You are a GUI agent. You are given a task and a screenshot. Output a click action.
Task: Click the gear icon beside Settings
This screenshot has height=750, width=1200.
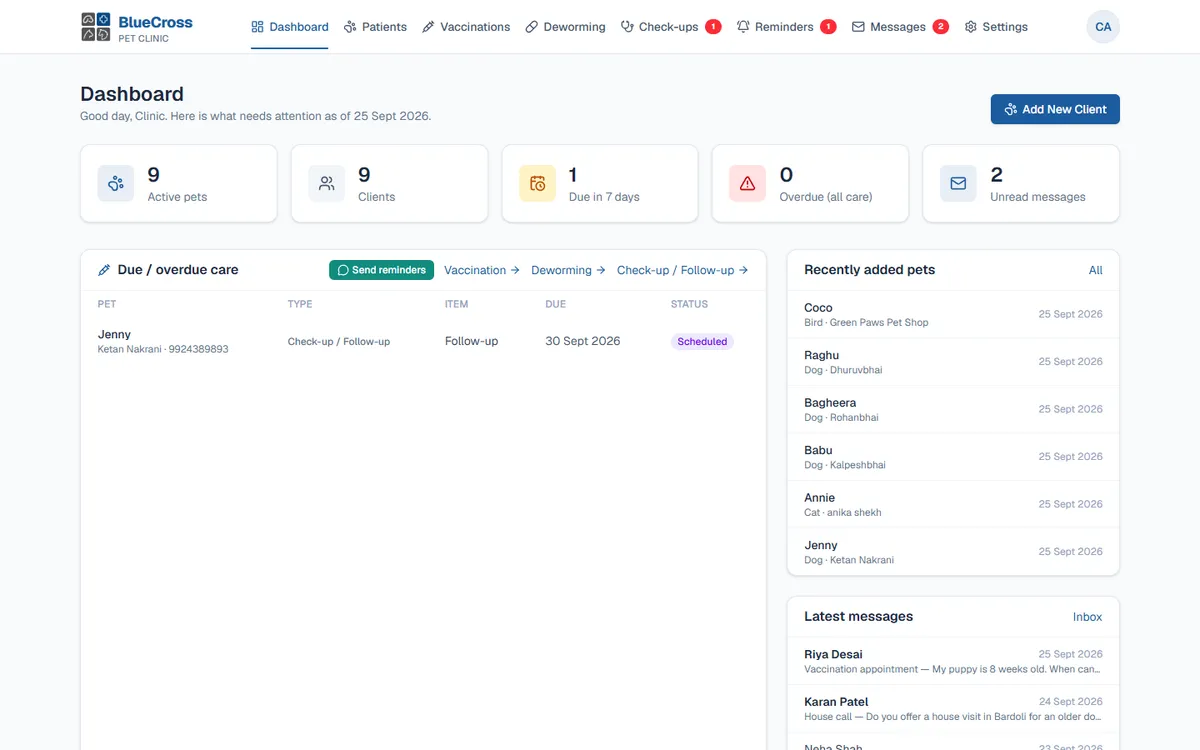[970, 27]
